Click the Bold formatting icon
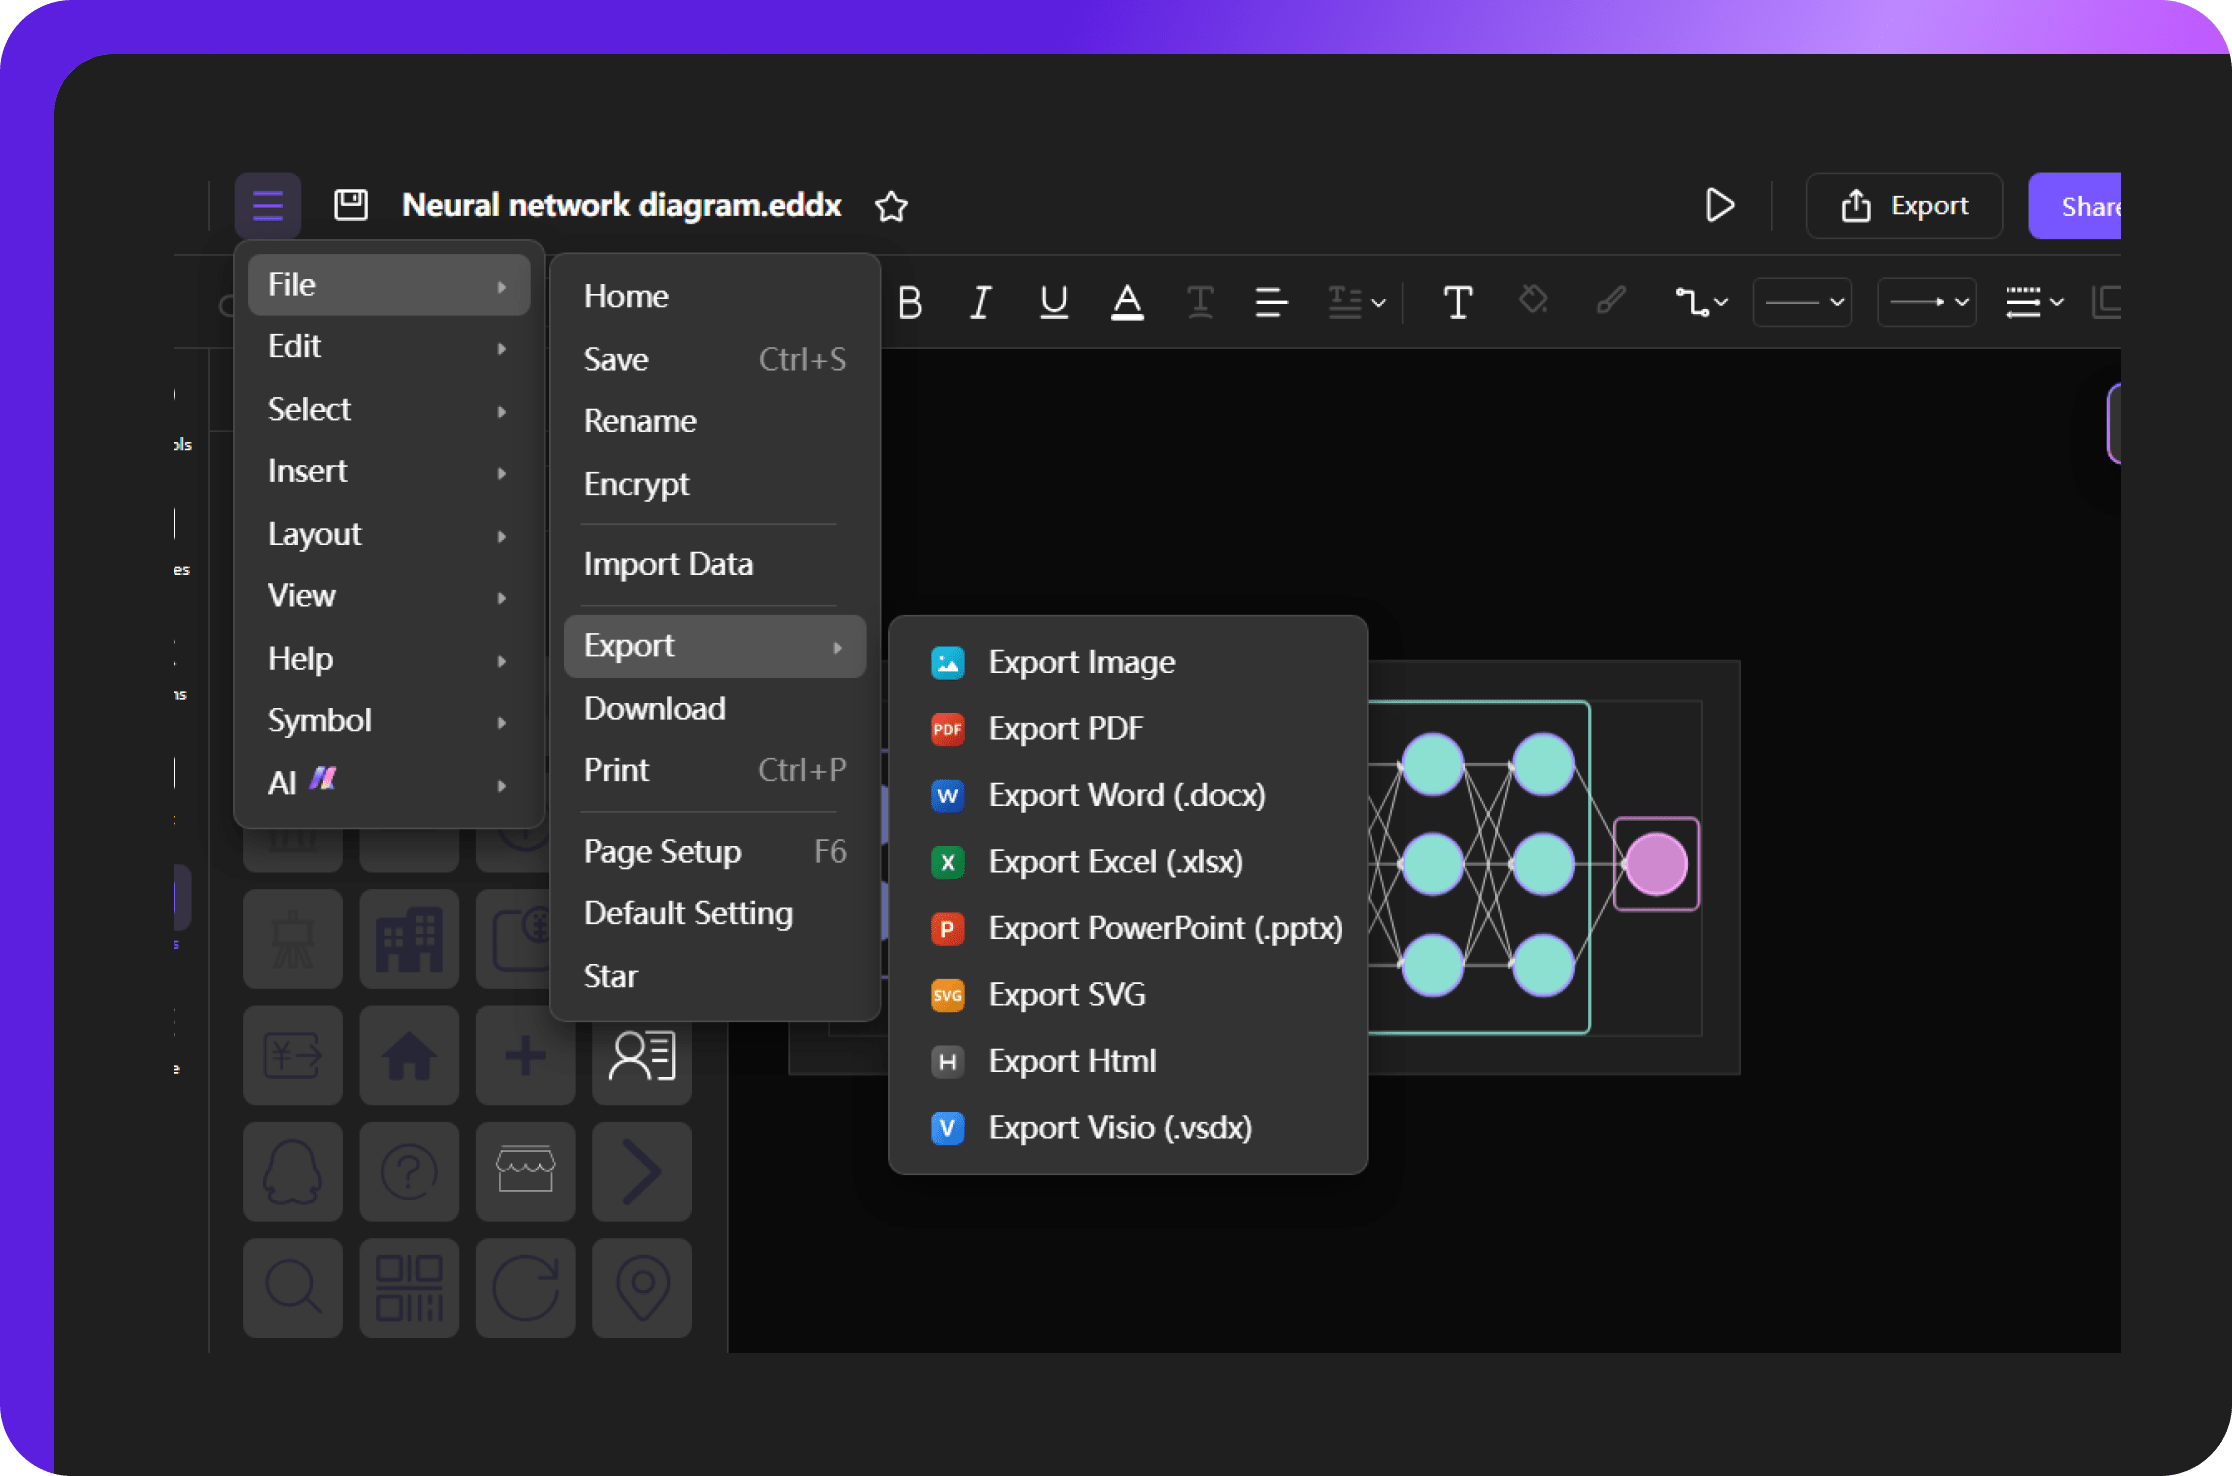Image resolution: width=2232 pixels, height=1476 pixels. (914, 301)
